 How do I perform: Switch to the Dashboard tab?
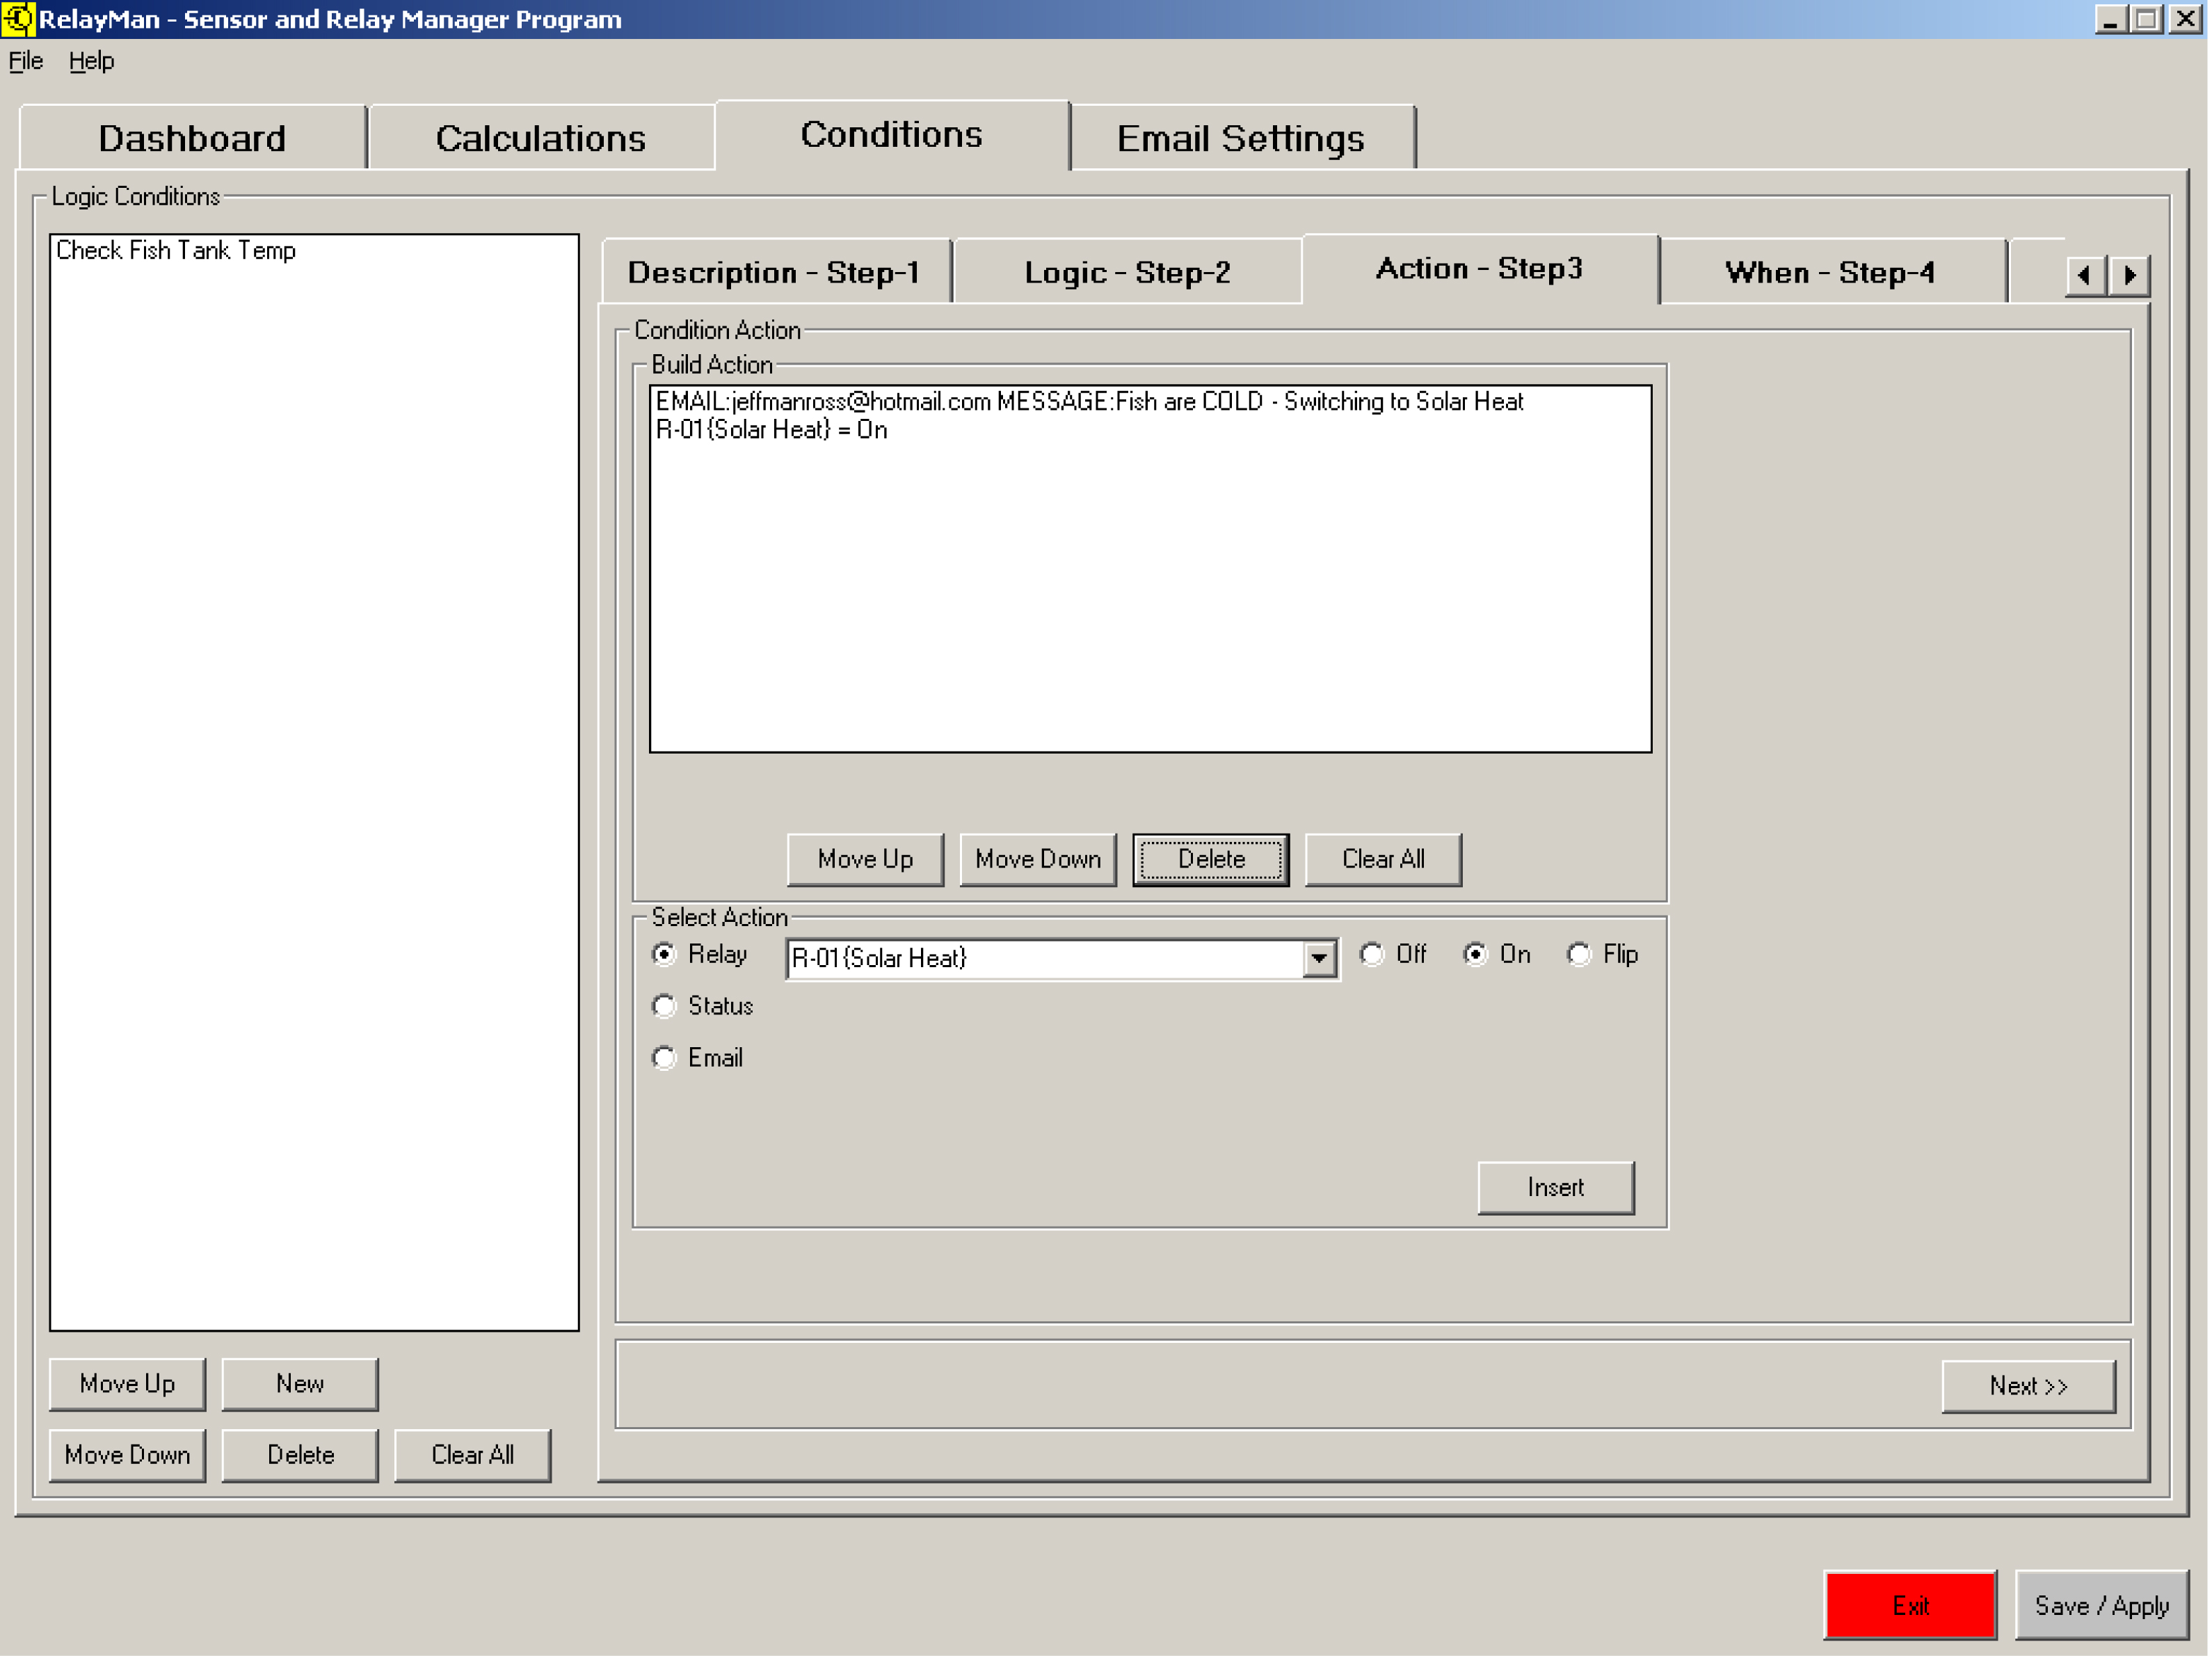coord(192,138)
